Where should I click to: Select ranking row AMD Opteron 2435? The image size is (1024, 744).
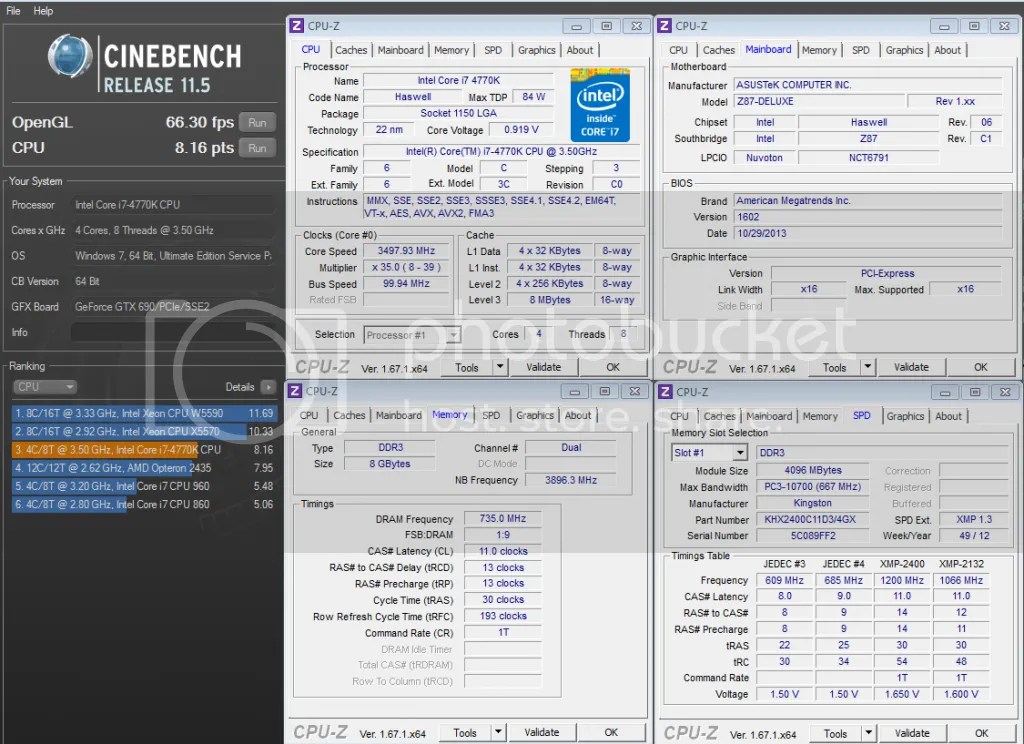tap(144, 468)
